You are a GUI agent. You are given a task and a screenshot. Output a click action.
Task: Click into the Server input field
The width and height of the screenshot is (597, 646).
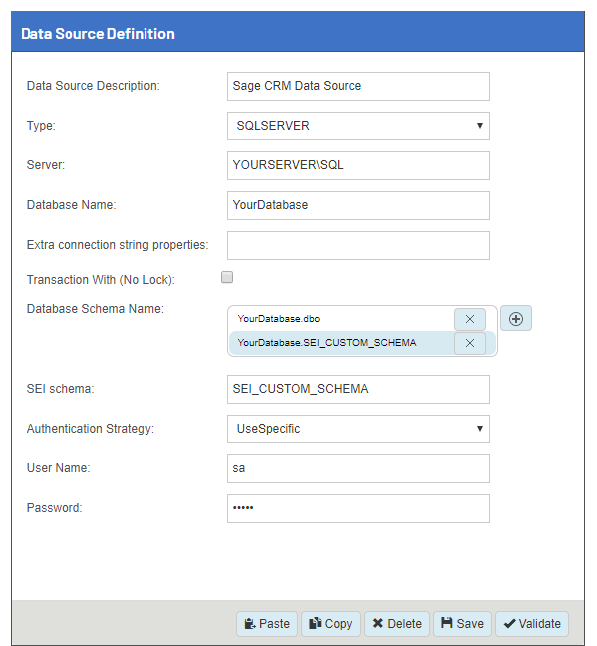[x=358, y=165]
